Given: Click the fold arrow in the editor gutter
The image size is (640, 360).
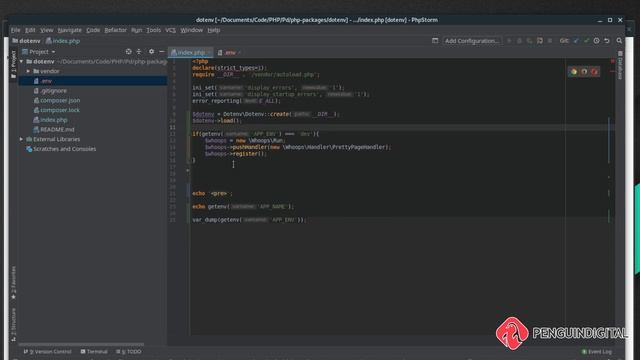Looking at the screenshot, I should pyautogui.click(x=188, y=171).
